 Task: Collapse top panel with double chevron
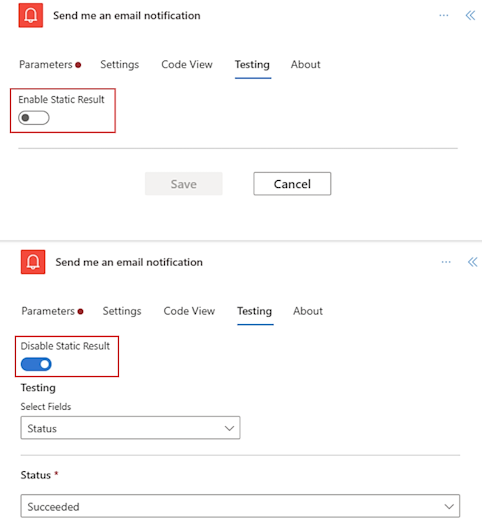tap(470, 15)
